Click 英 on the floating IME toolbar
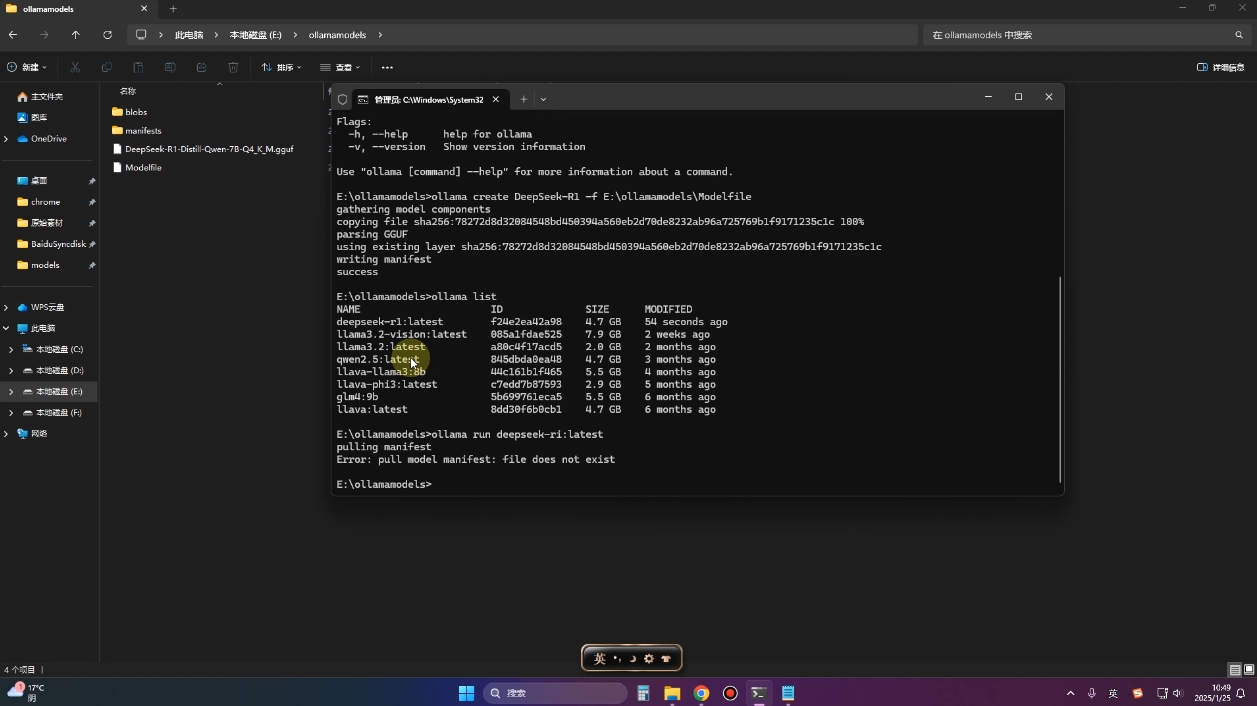 tap(598, 658)
